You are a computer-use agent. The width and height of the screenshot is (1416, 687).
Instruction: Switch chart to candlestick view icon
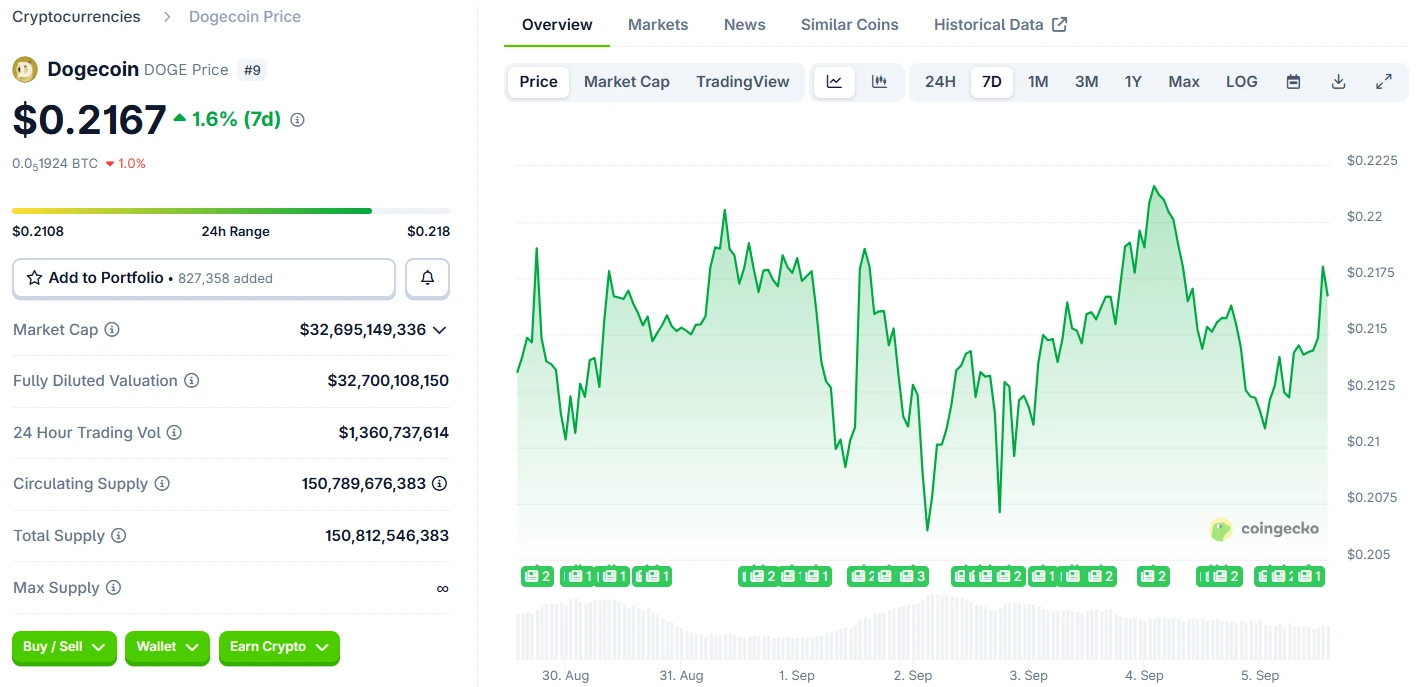[x=879, y=81]
